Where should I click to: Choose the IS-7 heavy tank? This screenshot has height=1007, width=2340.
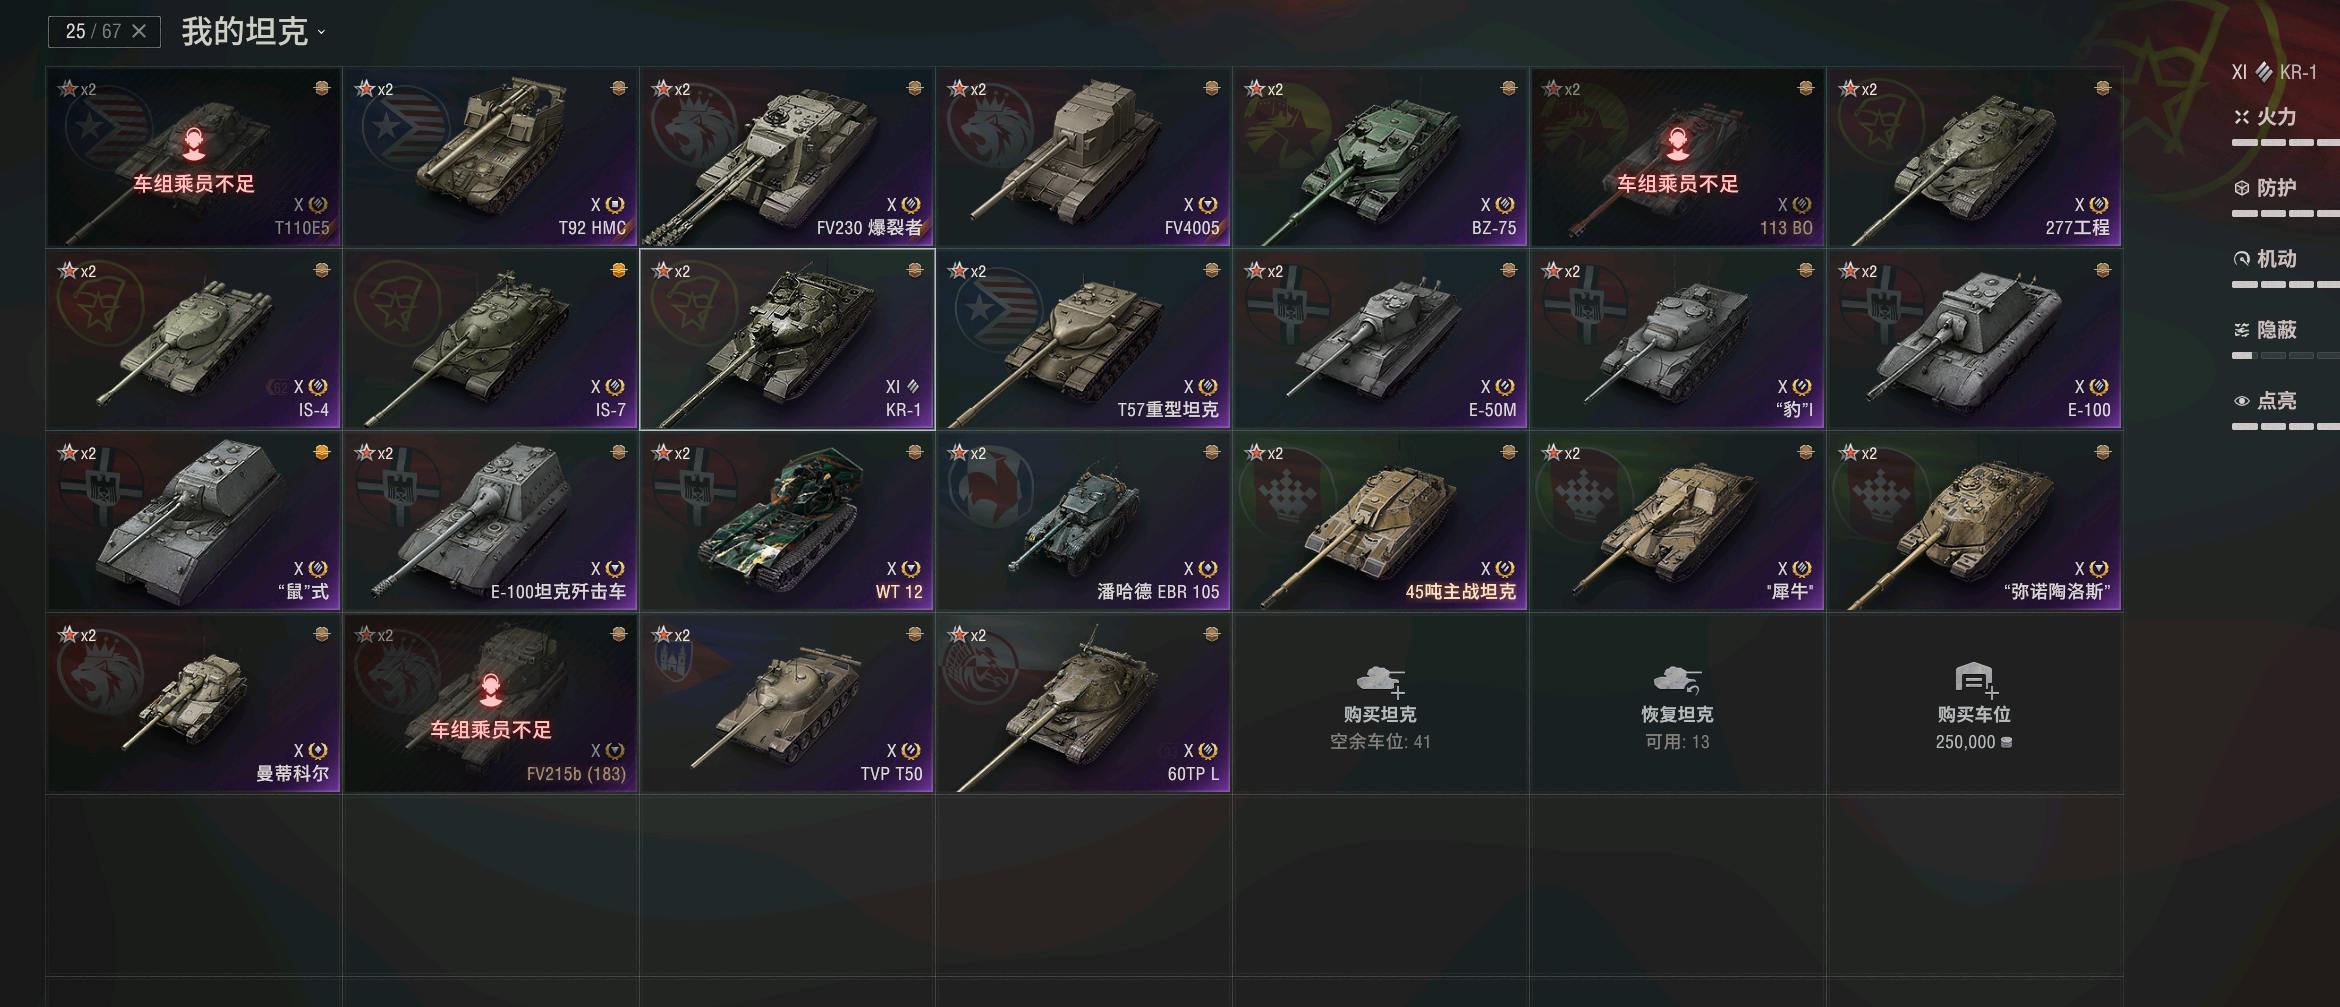click(491, 339)
